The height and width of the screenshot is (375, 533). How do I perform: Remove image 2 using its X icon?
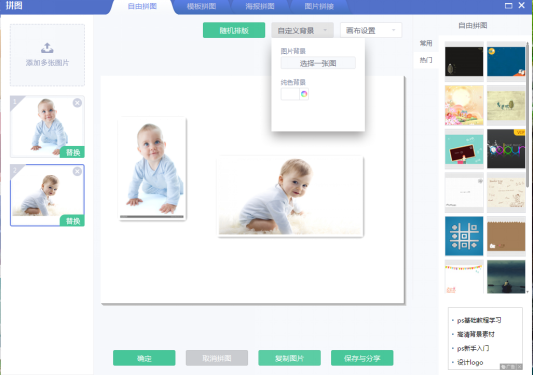(78, 171)
